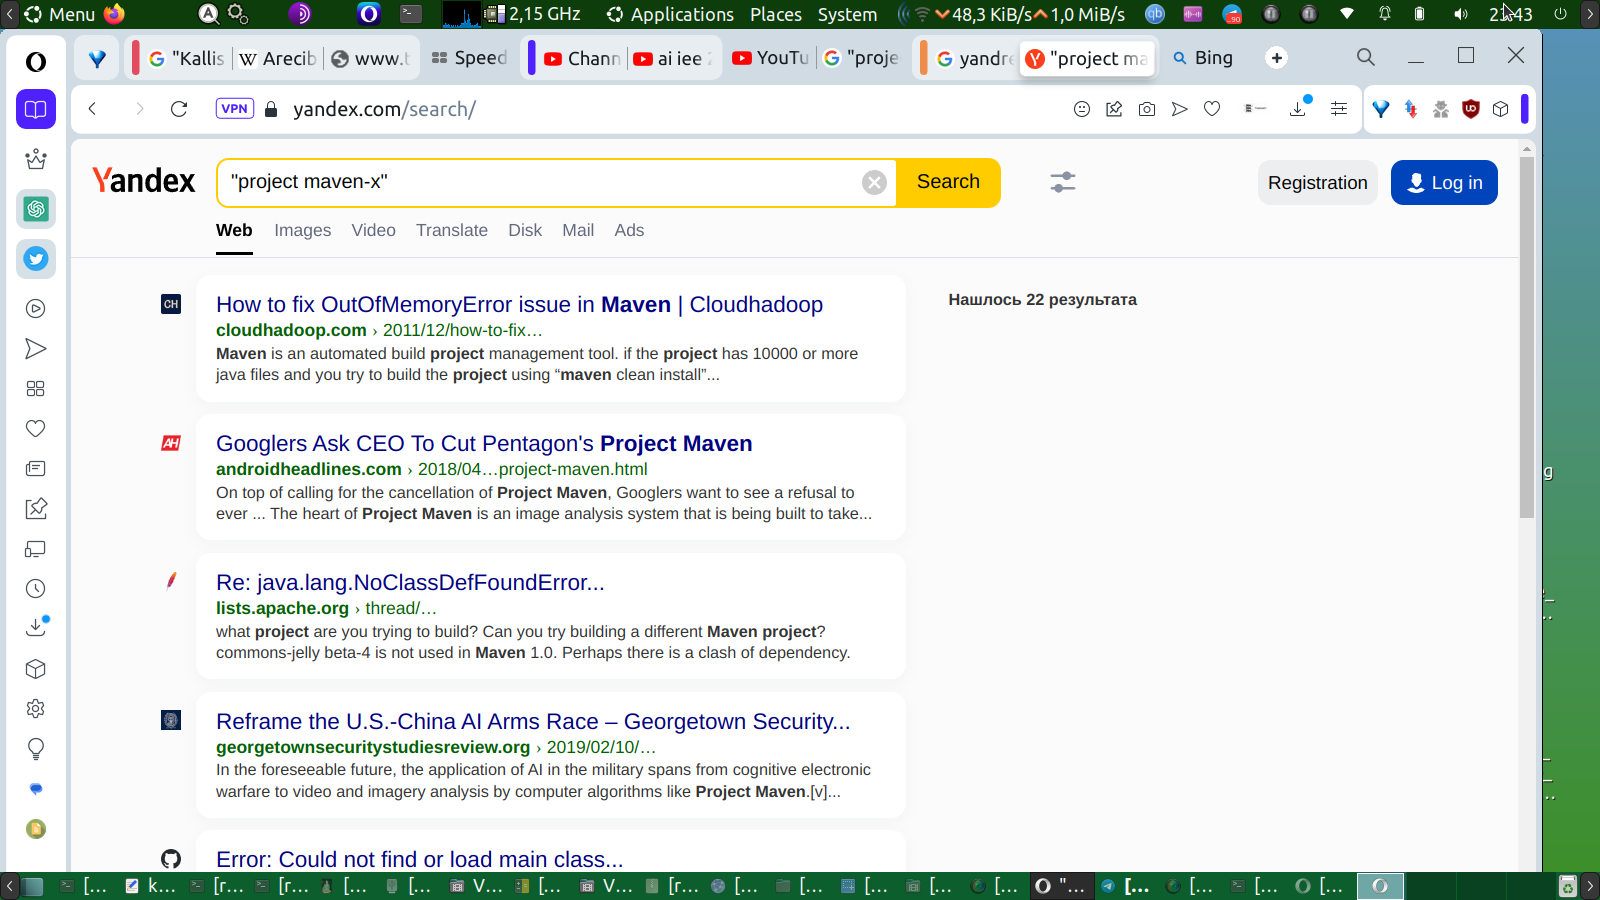Click the Log in button
Viewport: 1600px width, 900px height.
tap(1444, 183)
